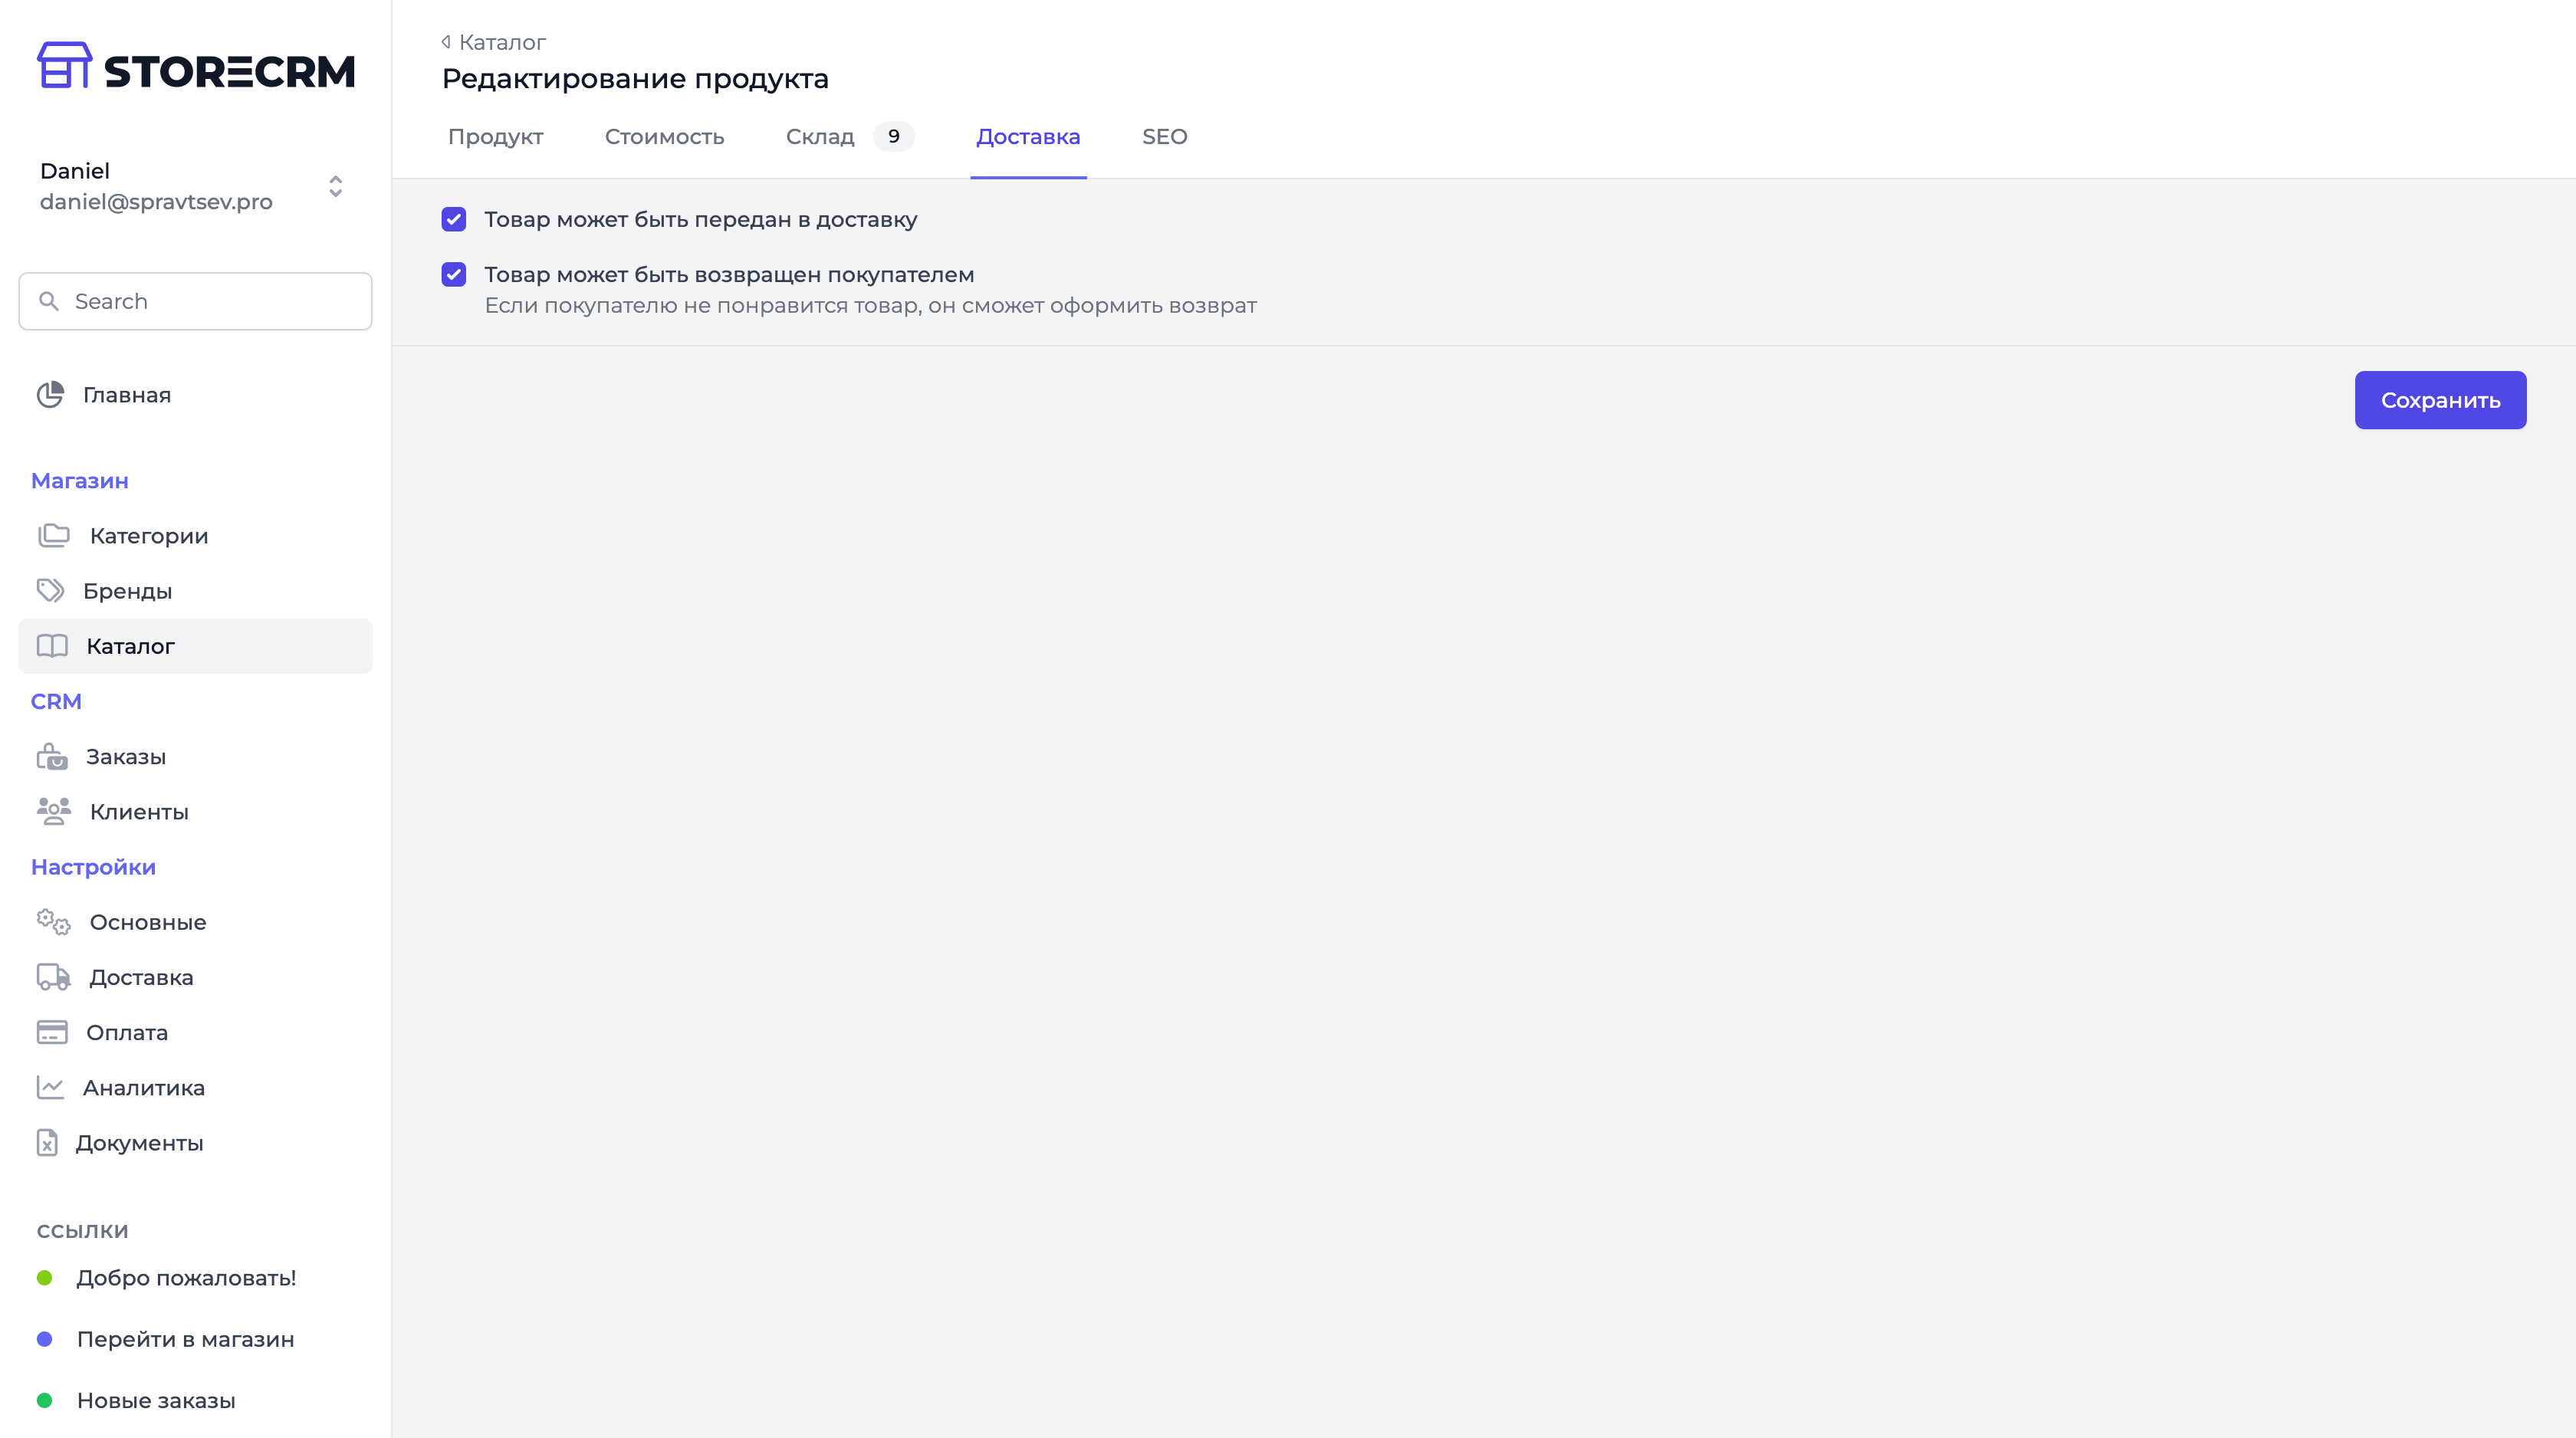Click the Клиенты people icon
Viewport: 2576px width, 1438px height.
(53, 812)
